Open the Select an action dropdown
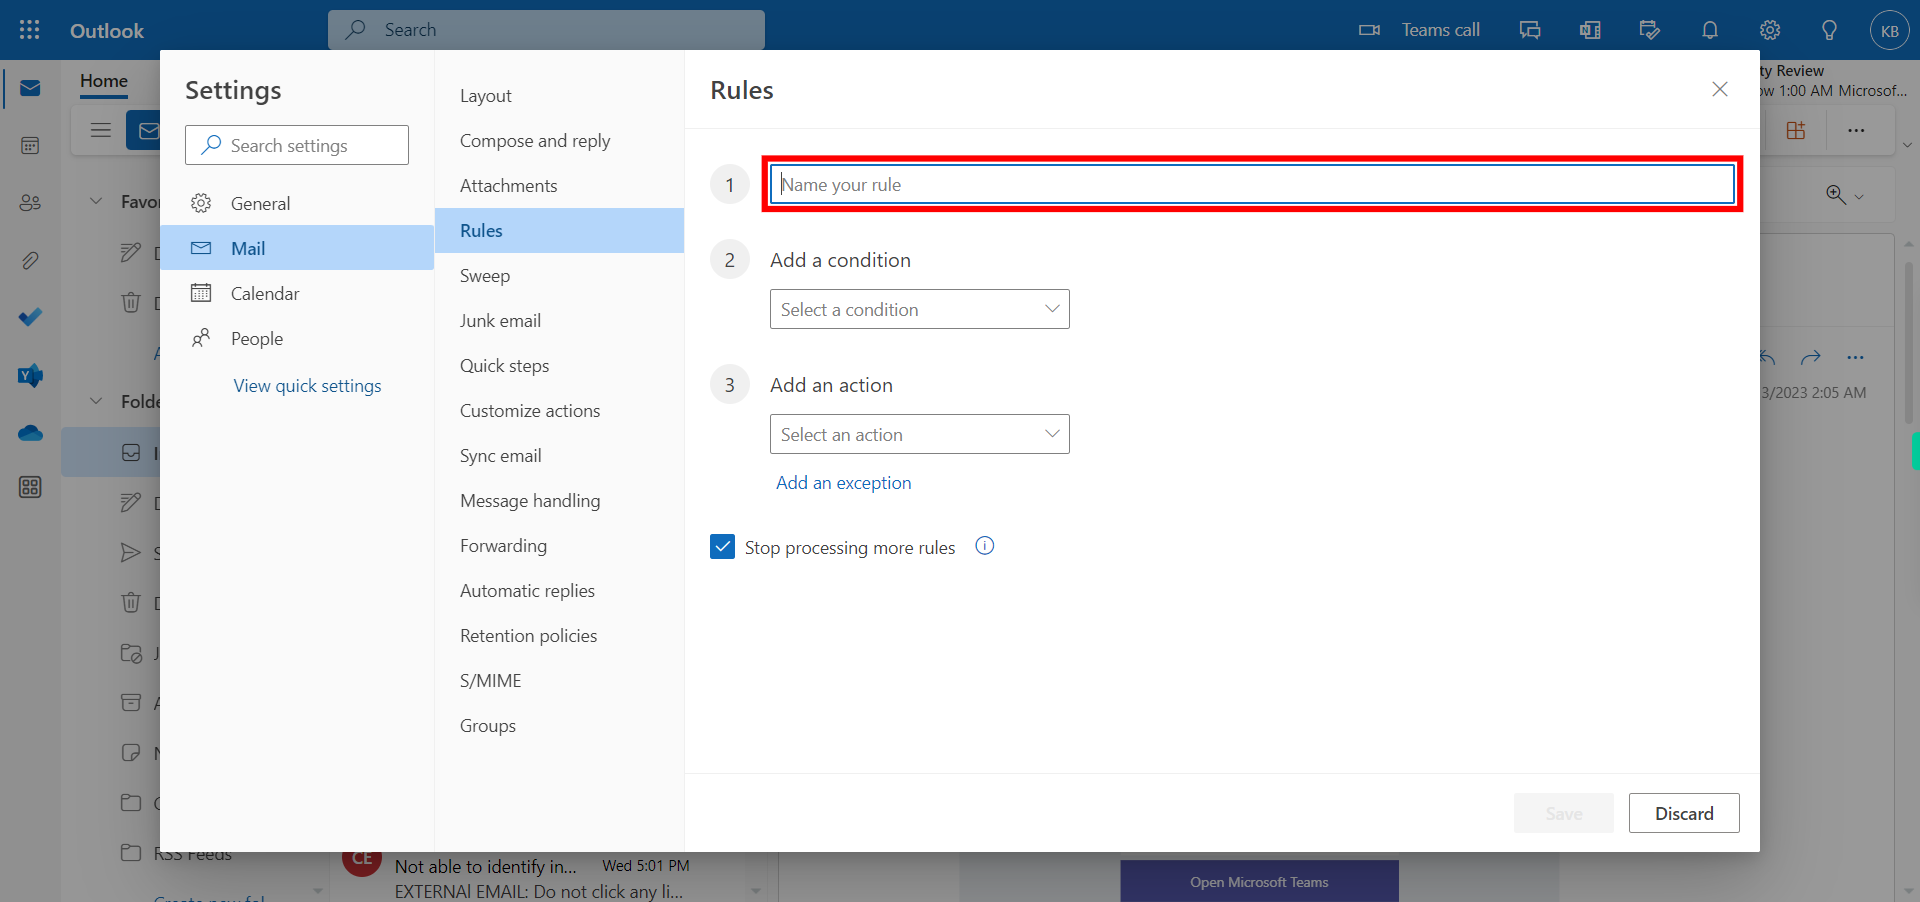 [920, 434]
